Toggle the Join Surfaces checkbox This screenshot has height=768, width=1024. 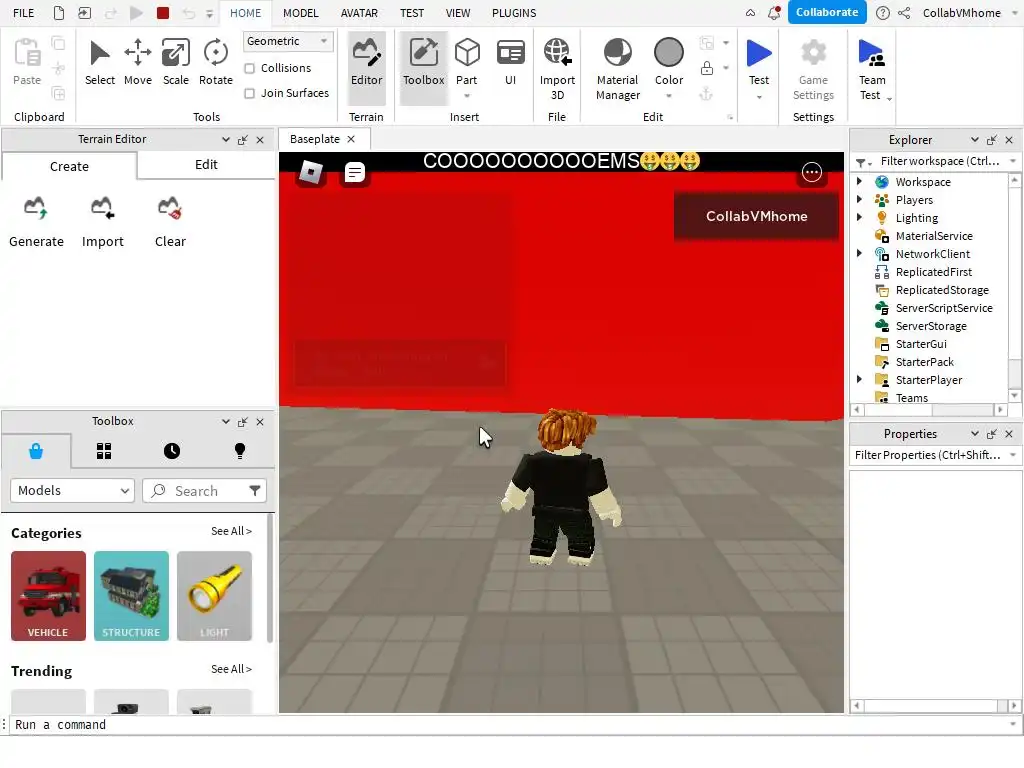click(x=249, y=93)
